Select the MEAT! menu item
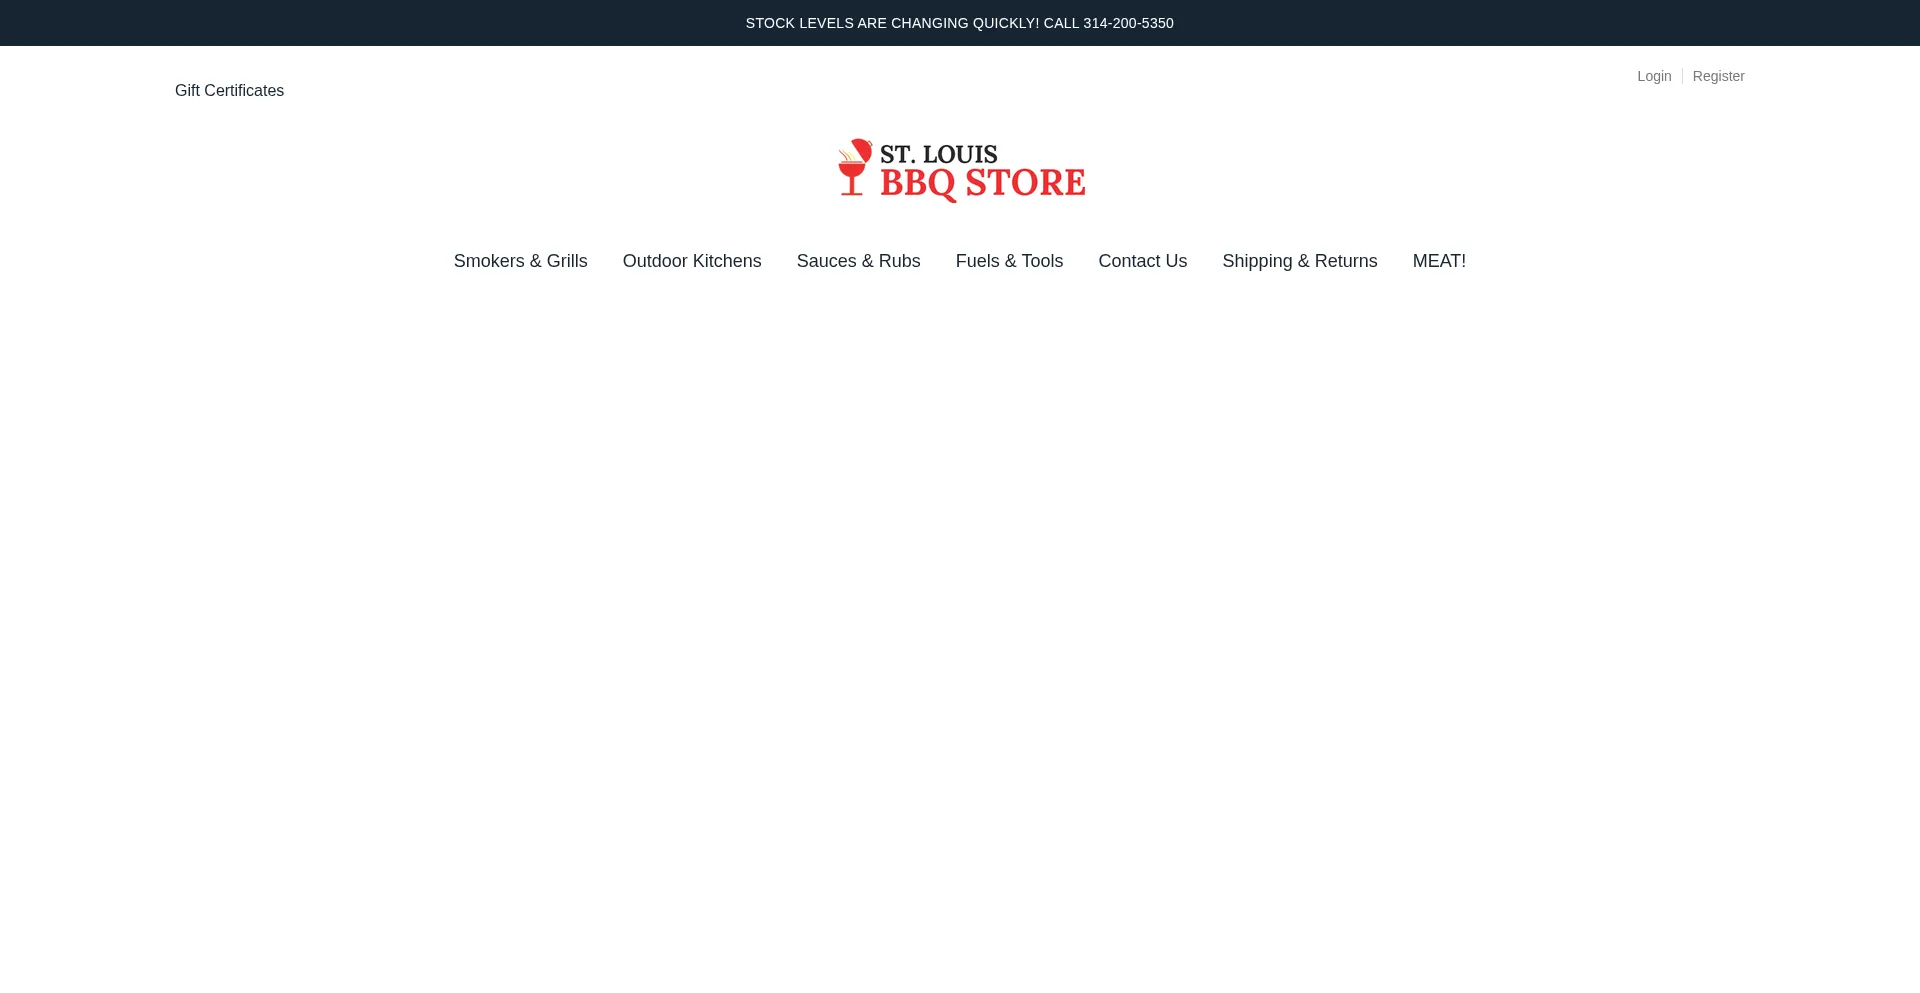Screen dimensions: 1920x993 (x=1439, y=261)
